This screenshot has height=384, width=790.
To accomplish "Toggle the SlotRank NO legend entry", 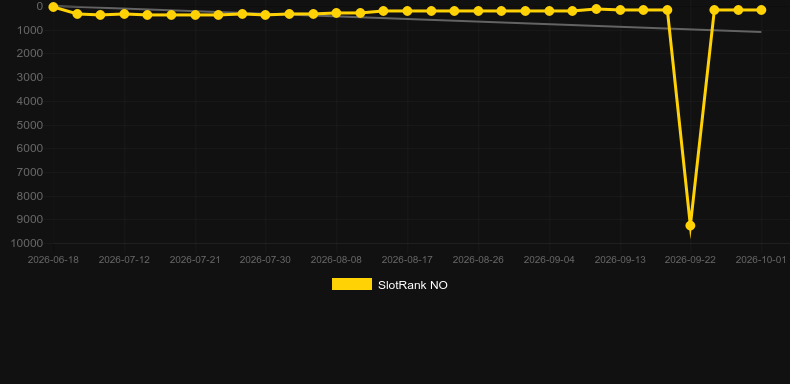I will [x=389, y=285].
